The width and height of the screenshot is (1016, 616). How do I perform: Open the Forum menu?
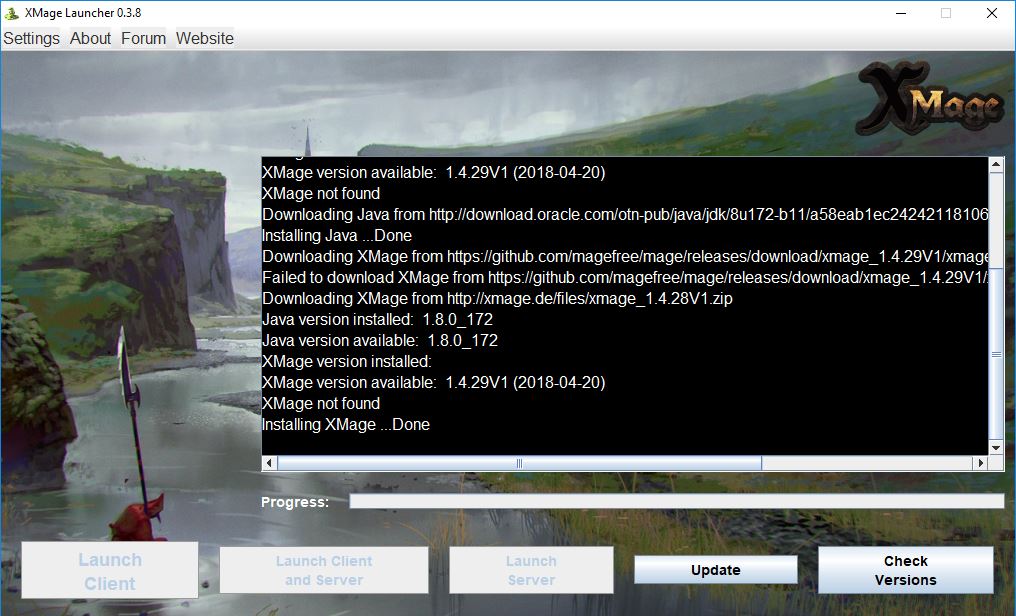[143, 38]
